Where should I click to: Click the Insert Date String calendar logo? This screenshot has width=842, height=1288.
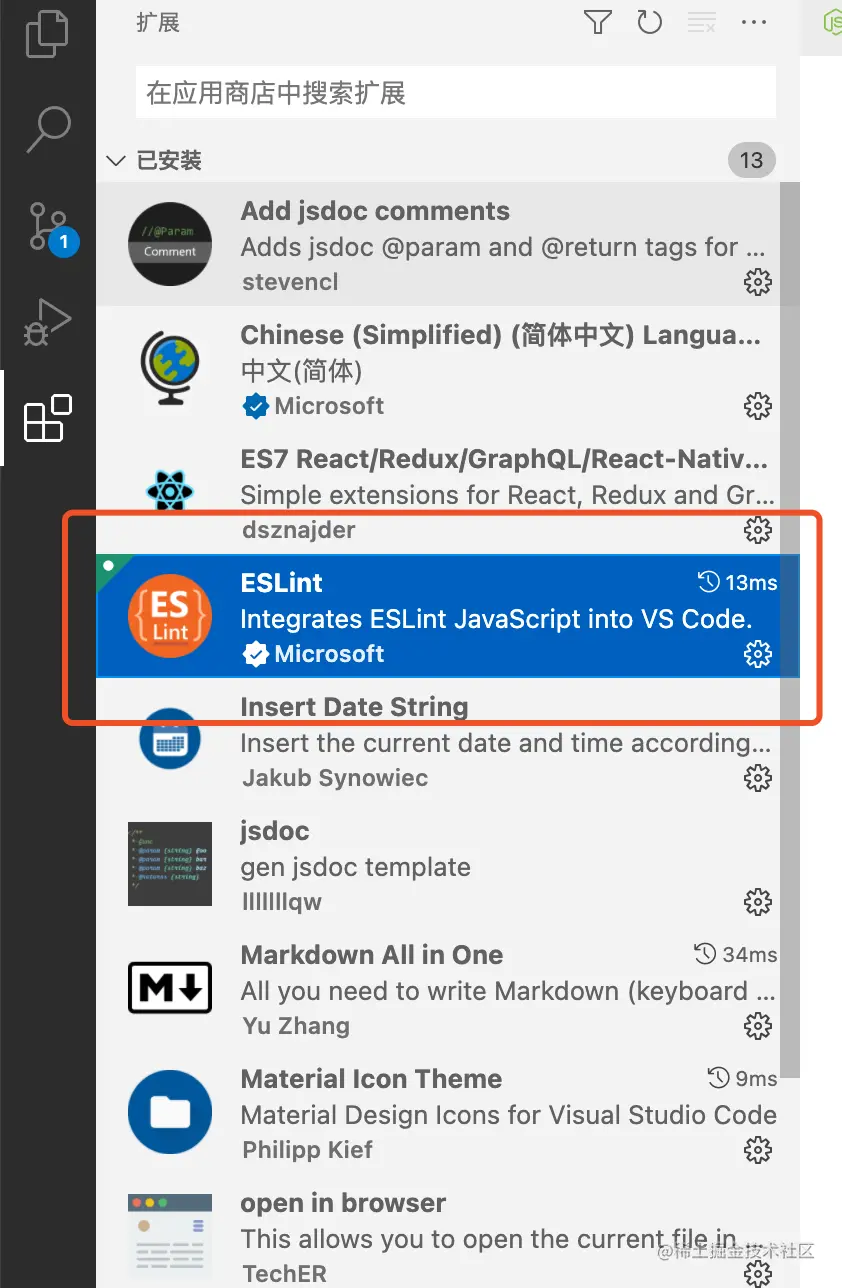click(x=170, y=740)
